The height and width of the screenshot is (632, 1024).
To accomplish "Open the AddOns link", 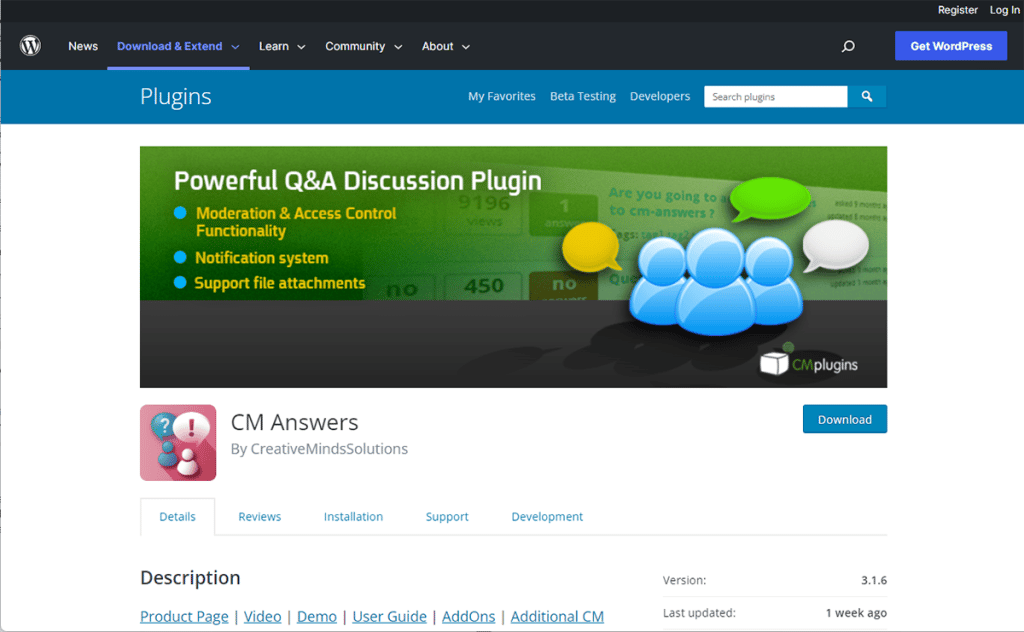I will coord(468,616).
